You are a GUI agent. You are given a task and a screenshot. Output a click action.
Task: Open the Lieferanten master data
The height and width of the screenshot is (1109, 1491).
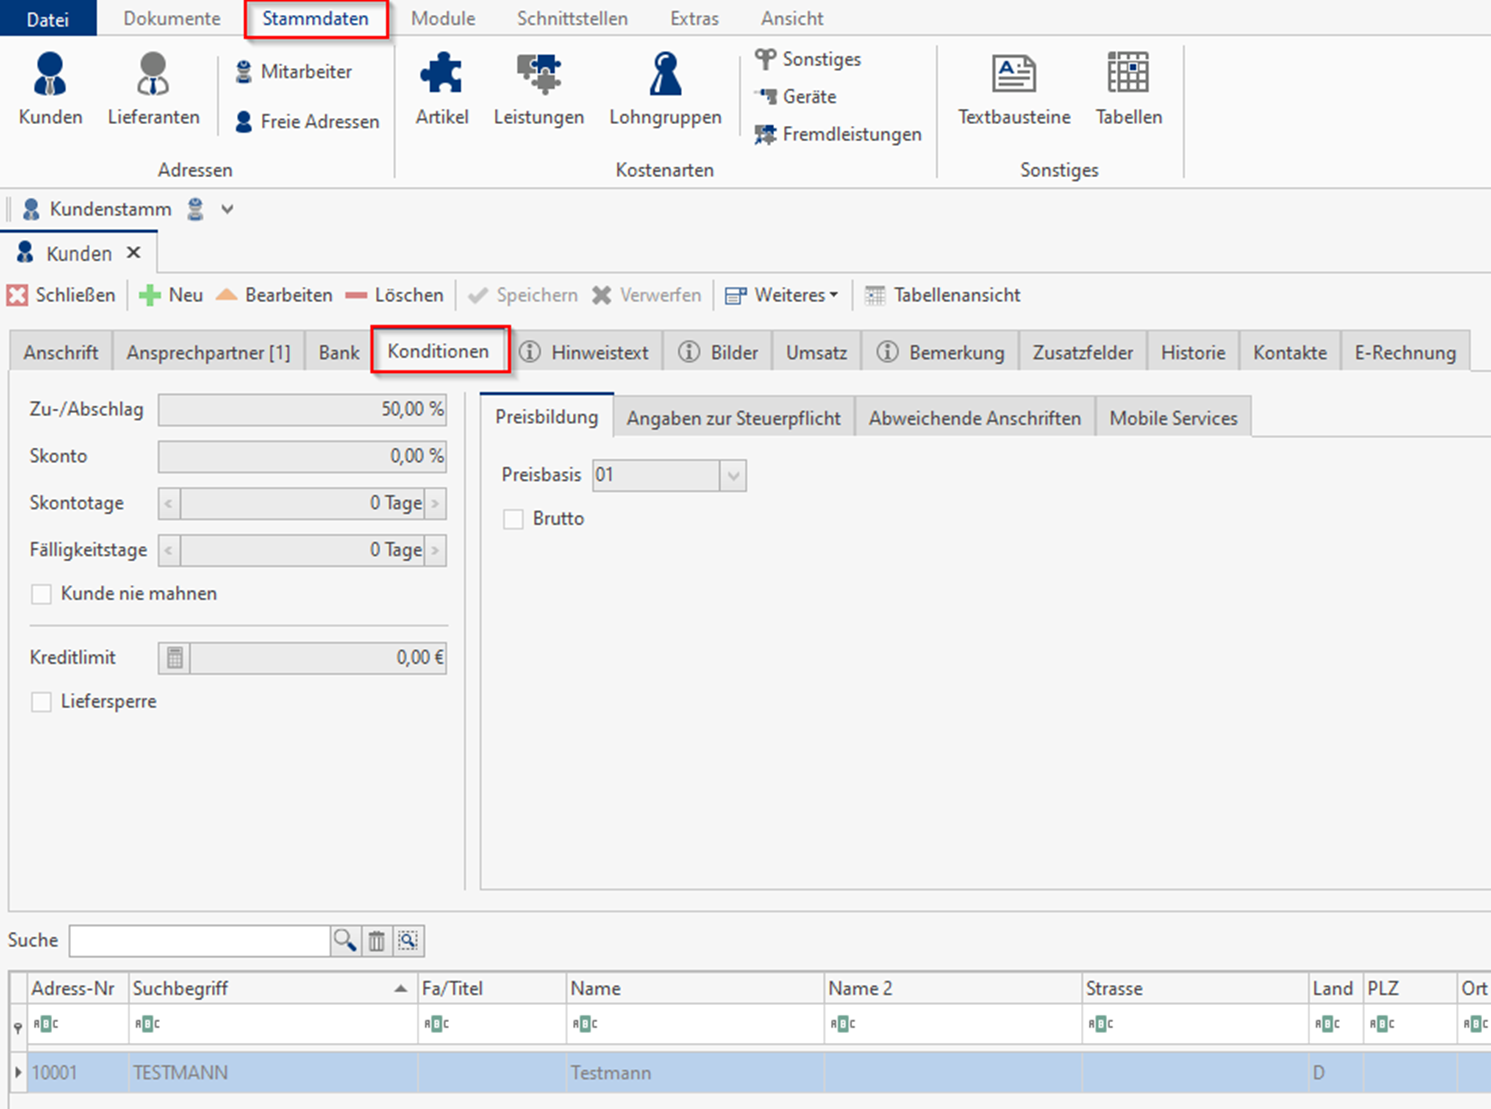(x=153, y=90)
